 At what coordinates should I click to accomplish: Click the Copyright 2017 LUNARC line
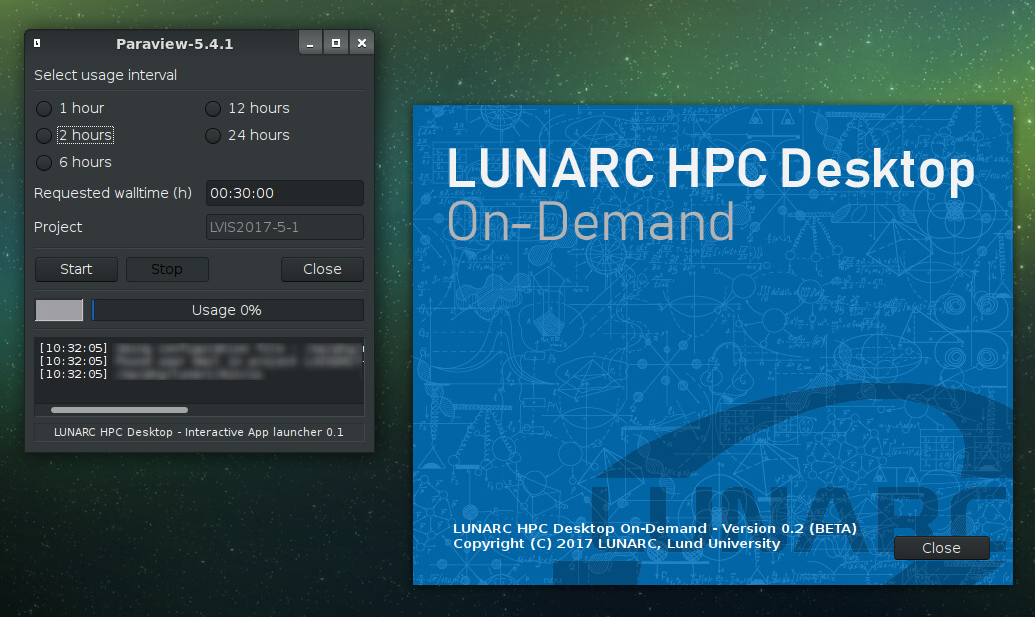tap(617, 544)
